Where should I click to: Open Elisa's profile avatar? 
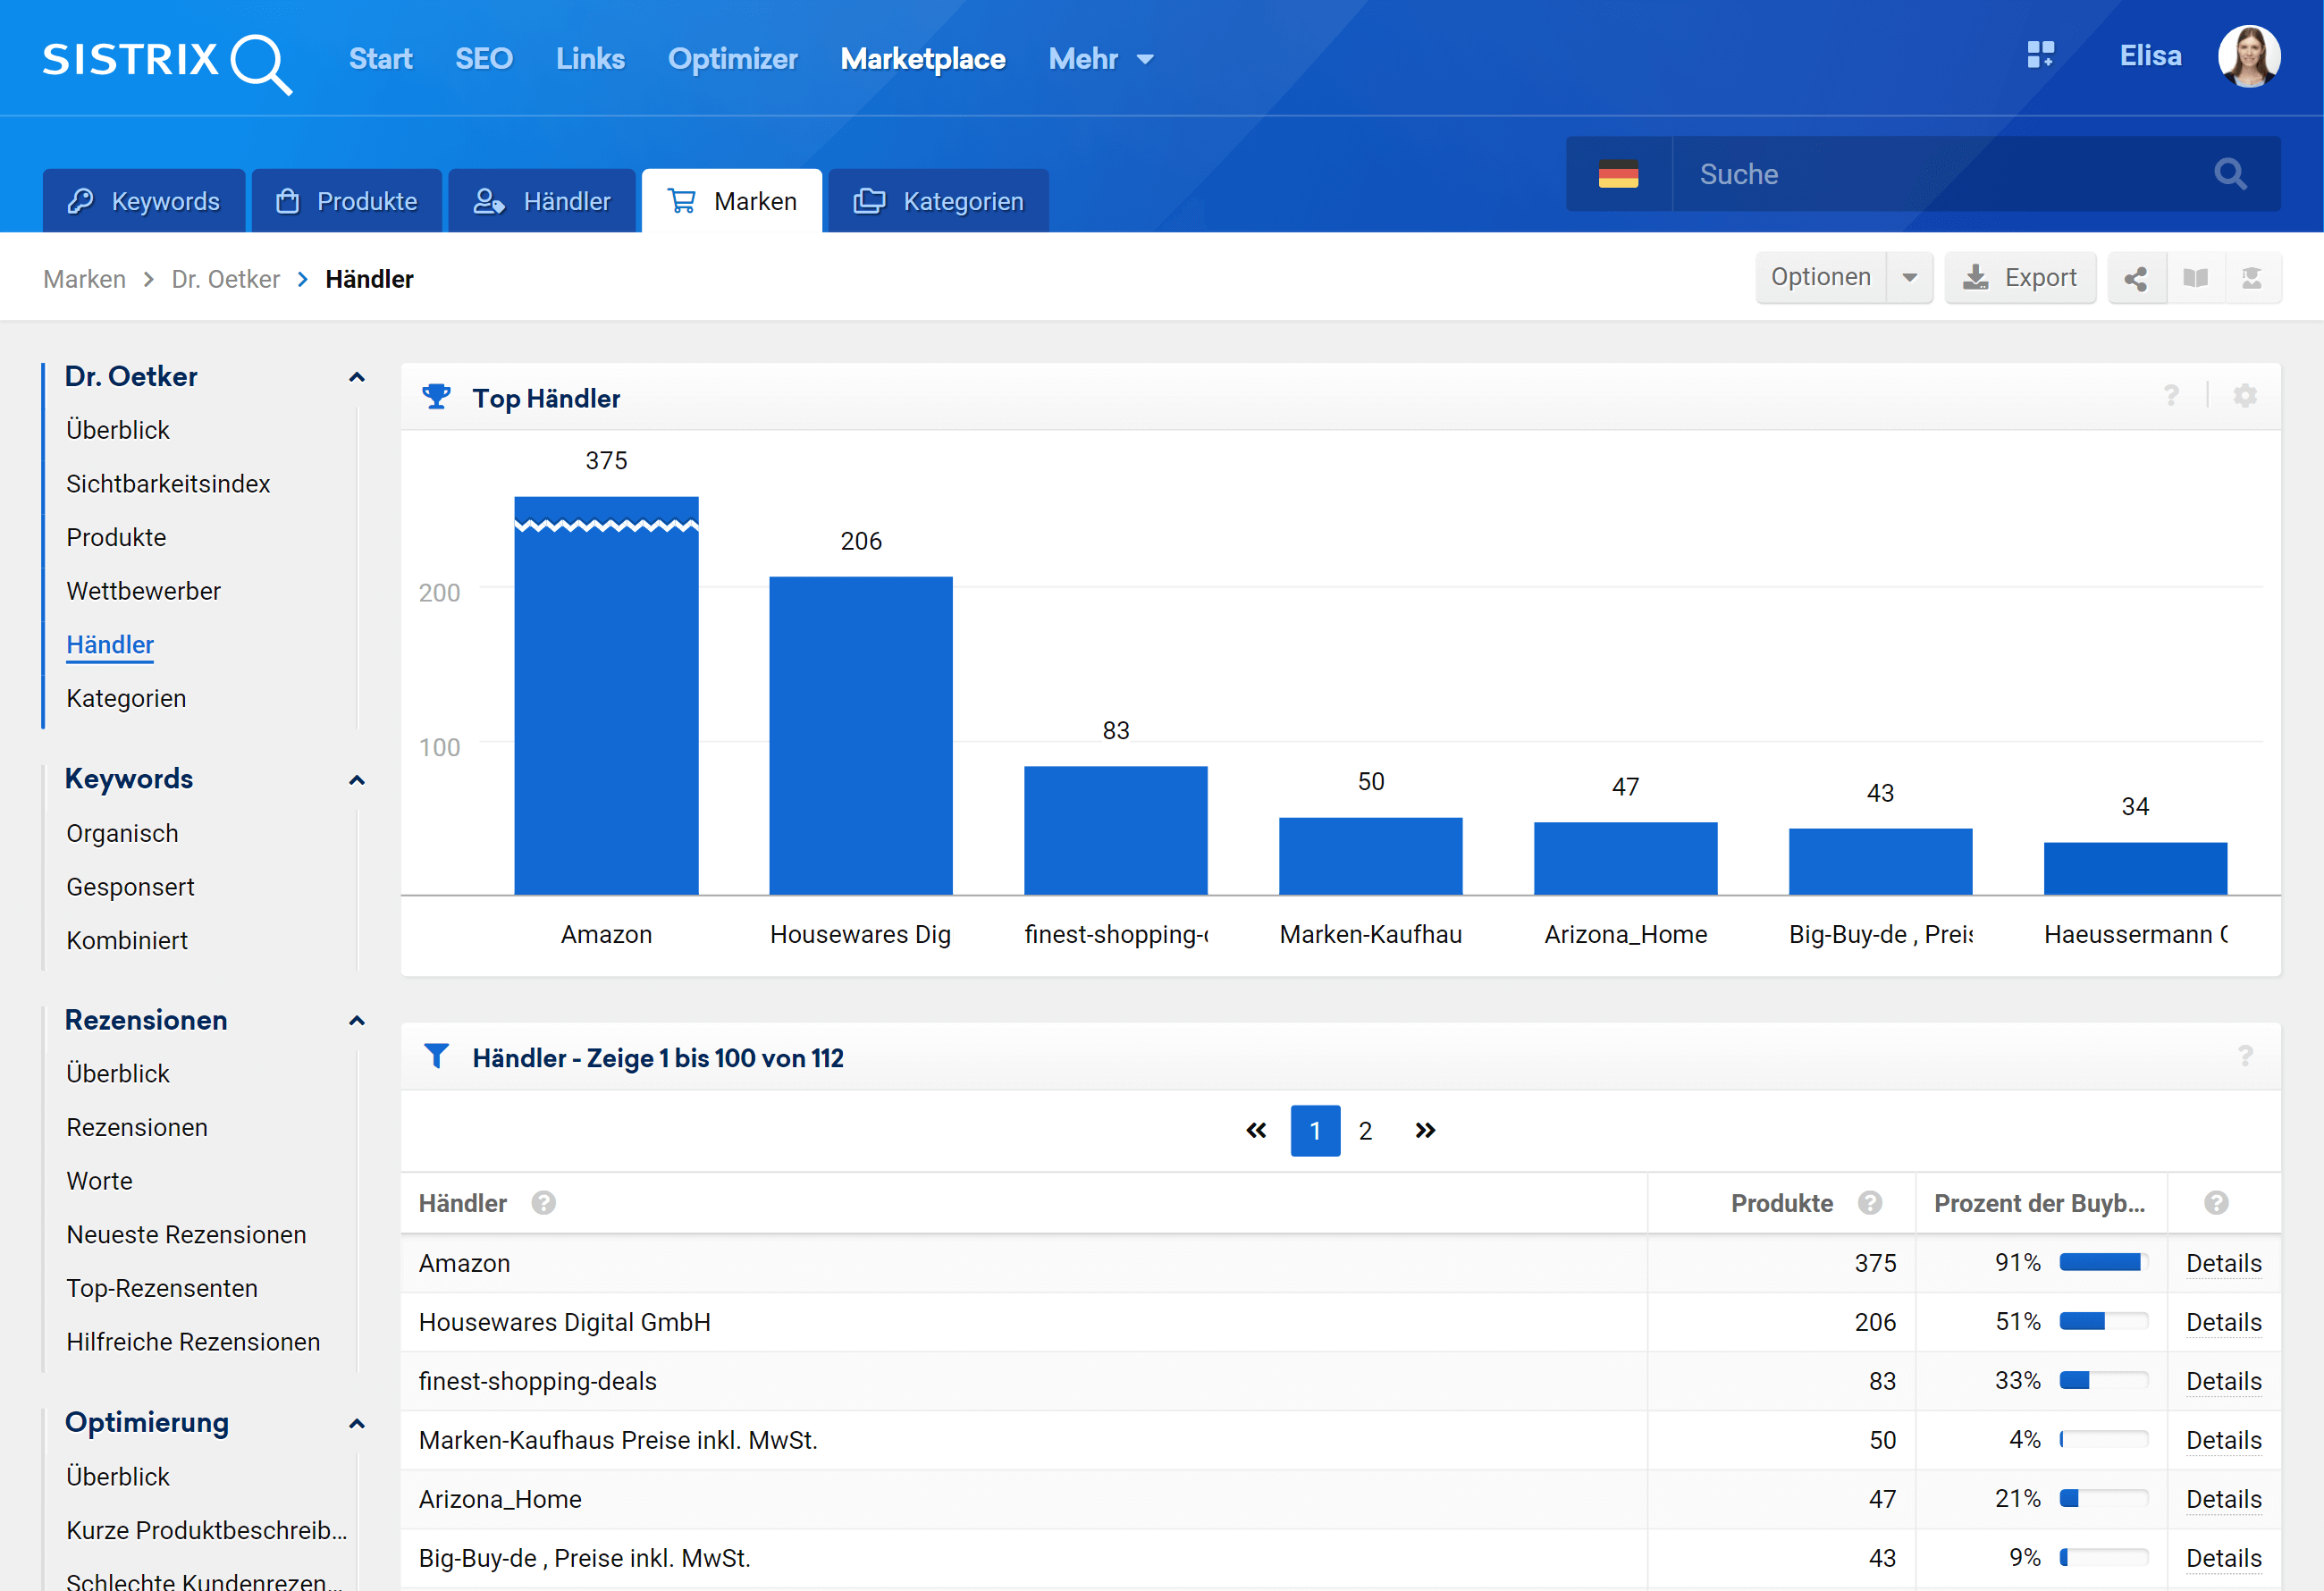pos(2248,57)
